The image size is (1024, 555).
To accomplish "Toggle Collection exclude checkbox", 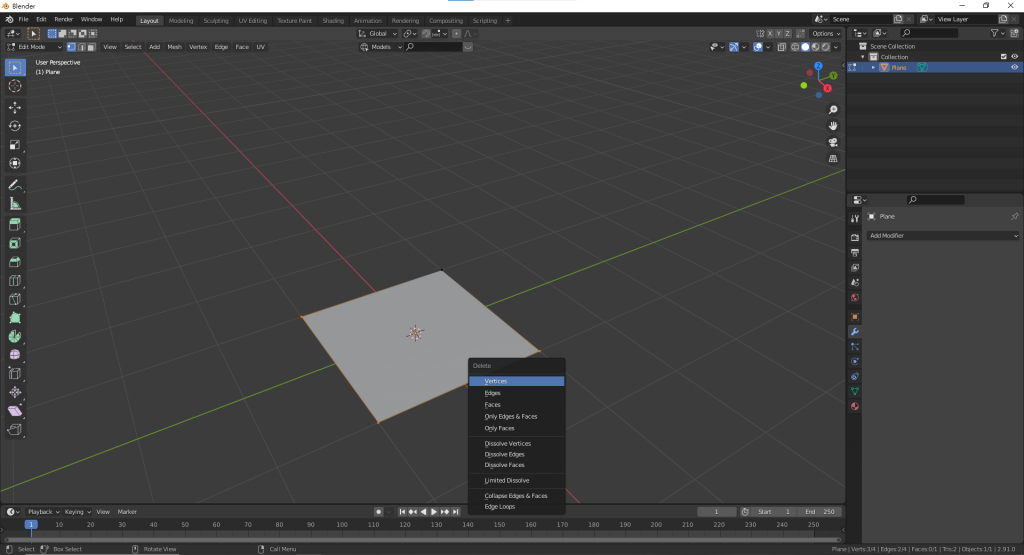I will point(1004,57).
